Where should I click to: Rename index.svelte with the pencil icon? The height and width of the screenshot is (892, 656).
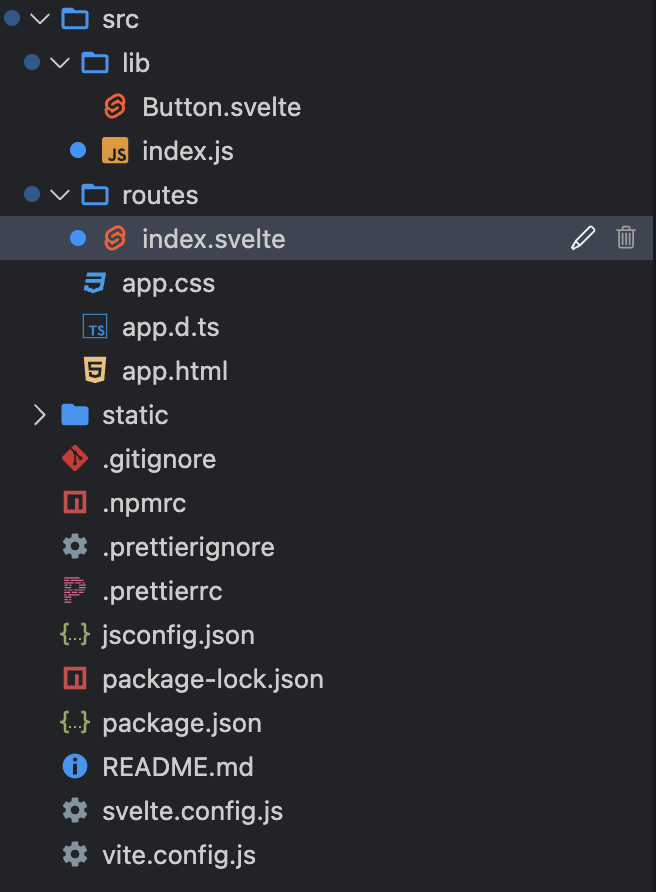[x=583, y=238]
